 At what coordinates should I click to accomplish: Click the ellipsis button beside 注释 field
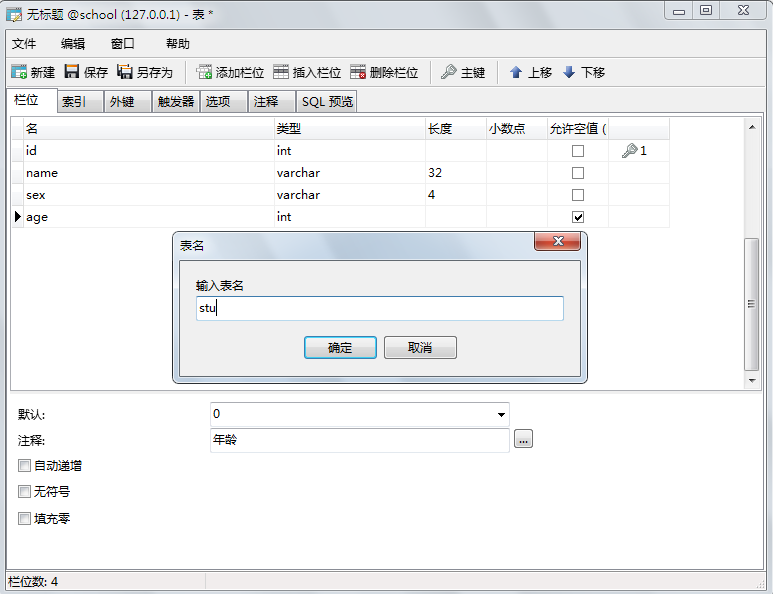[x=523, y=439]
